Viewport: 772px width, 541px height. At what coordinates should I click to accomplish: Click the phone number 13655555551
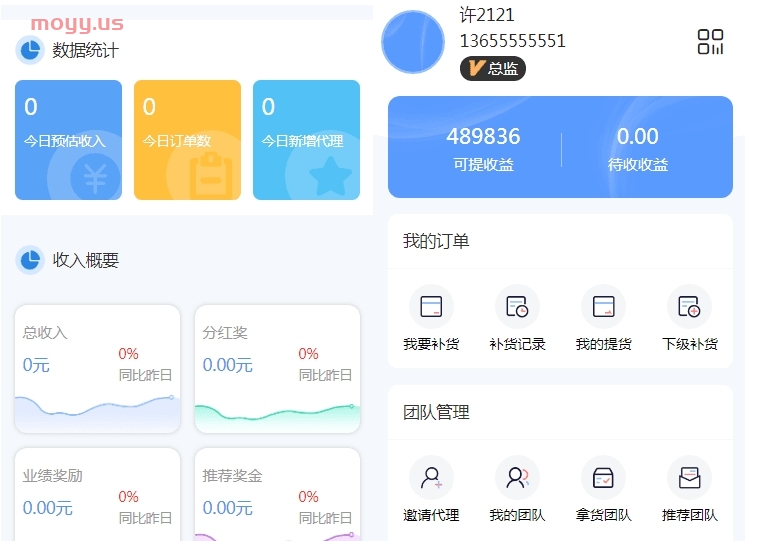[x=513, y=41]
